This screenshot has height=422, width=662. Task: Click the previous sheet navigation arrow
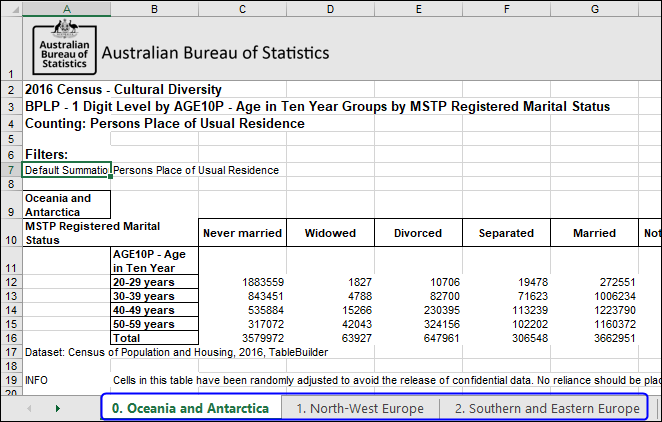click(28, 408)
